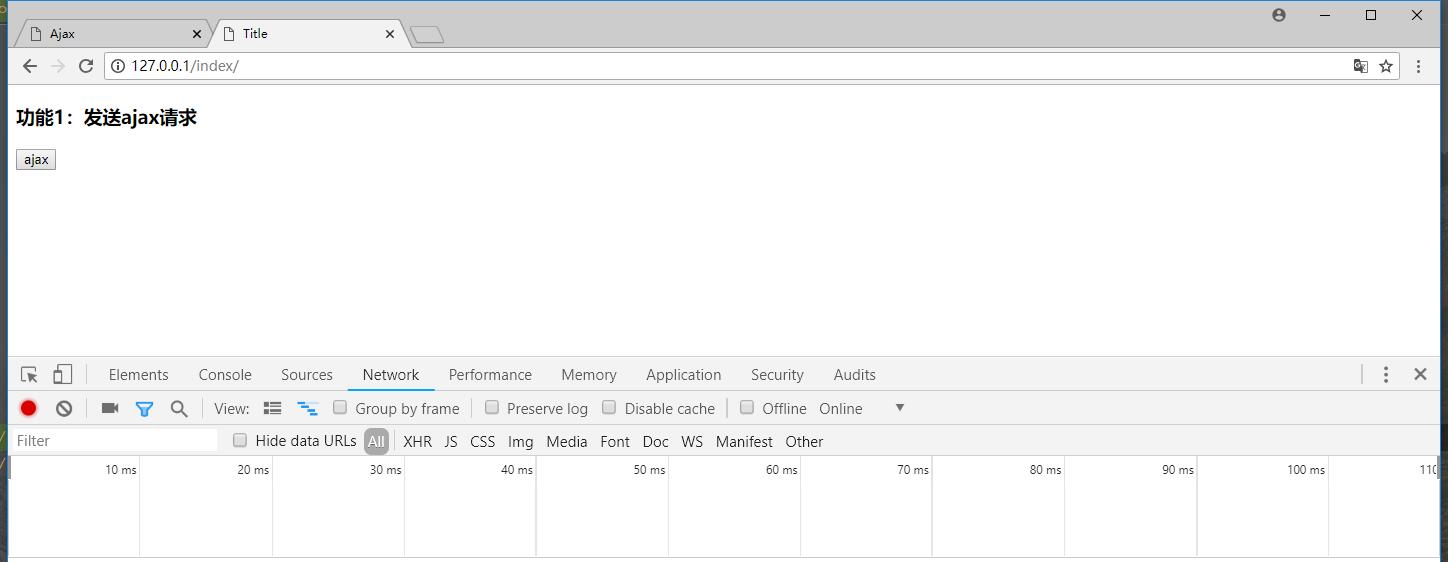Toggle the device toolbar icon

[x=62, y=375]
